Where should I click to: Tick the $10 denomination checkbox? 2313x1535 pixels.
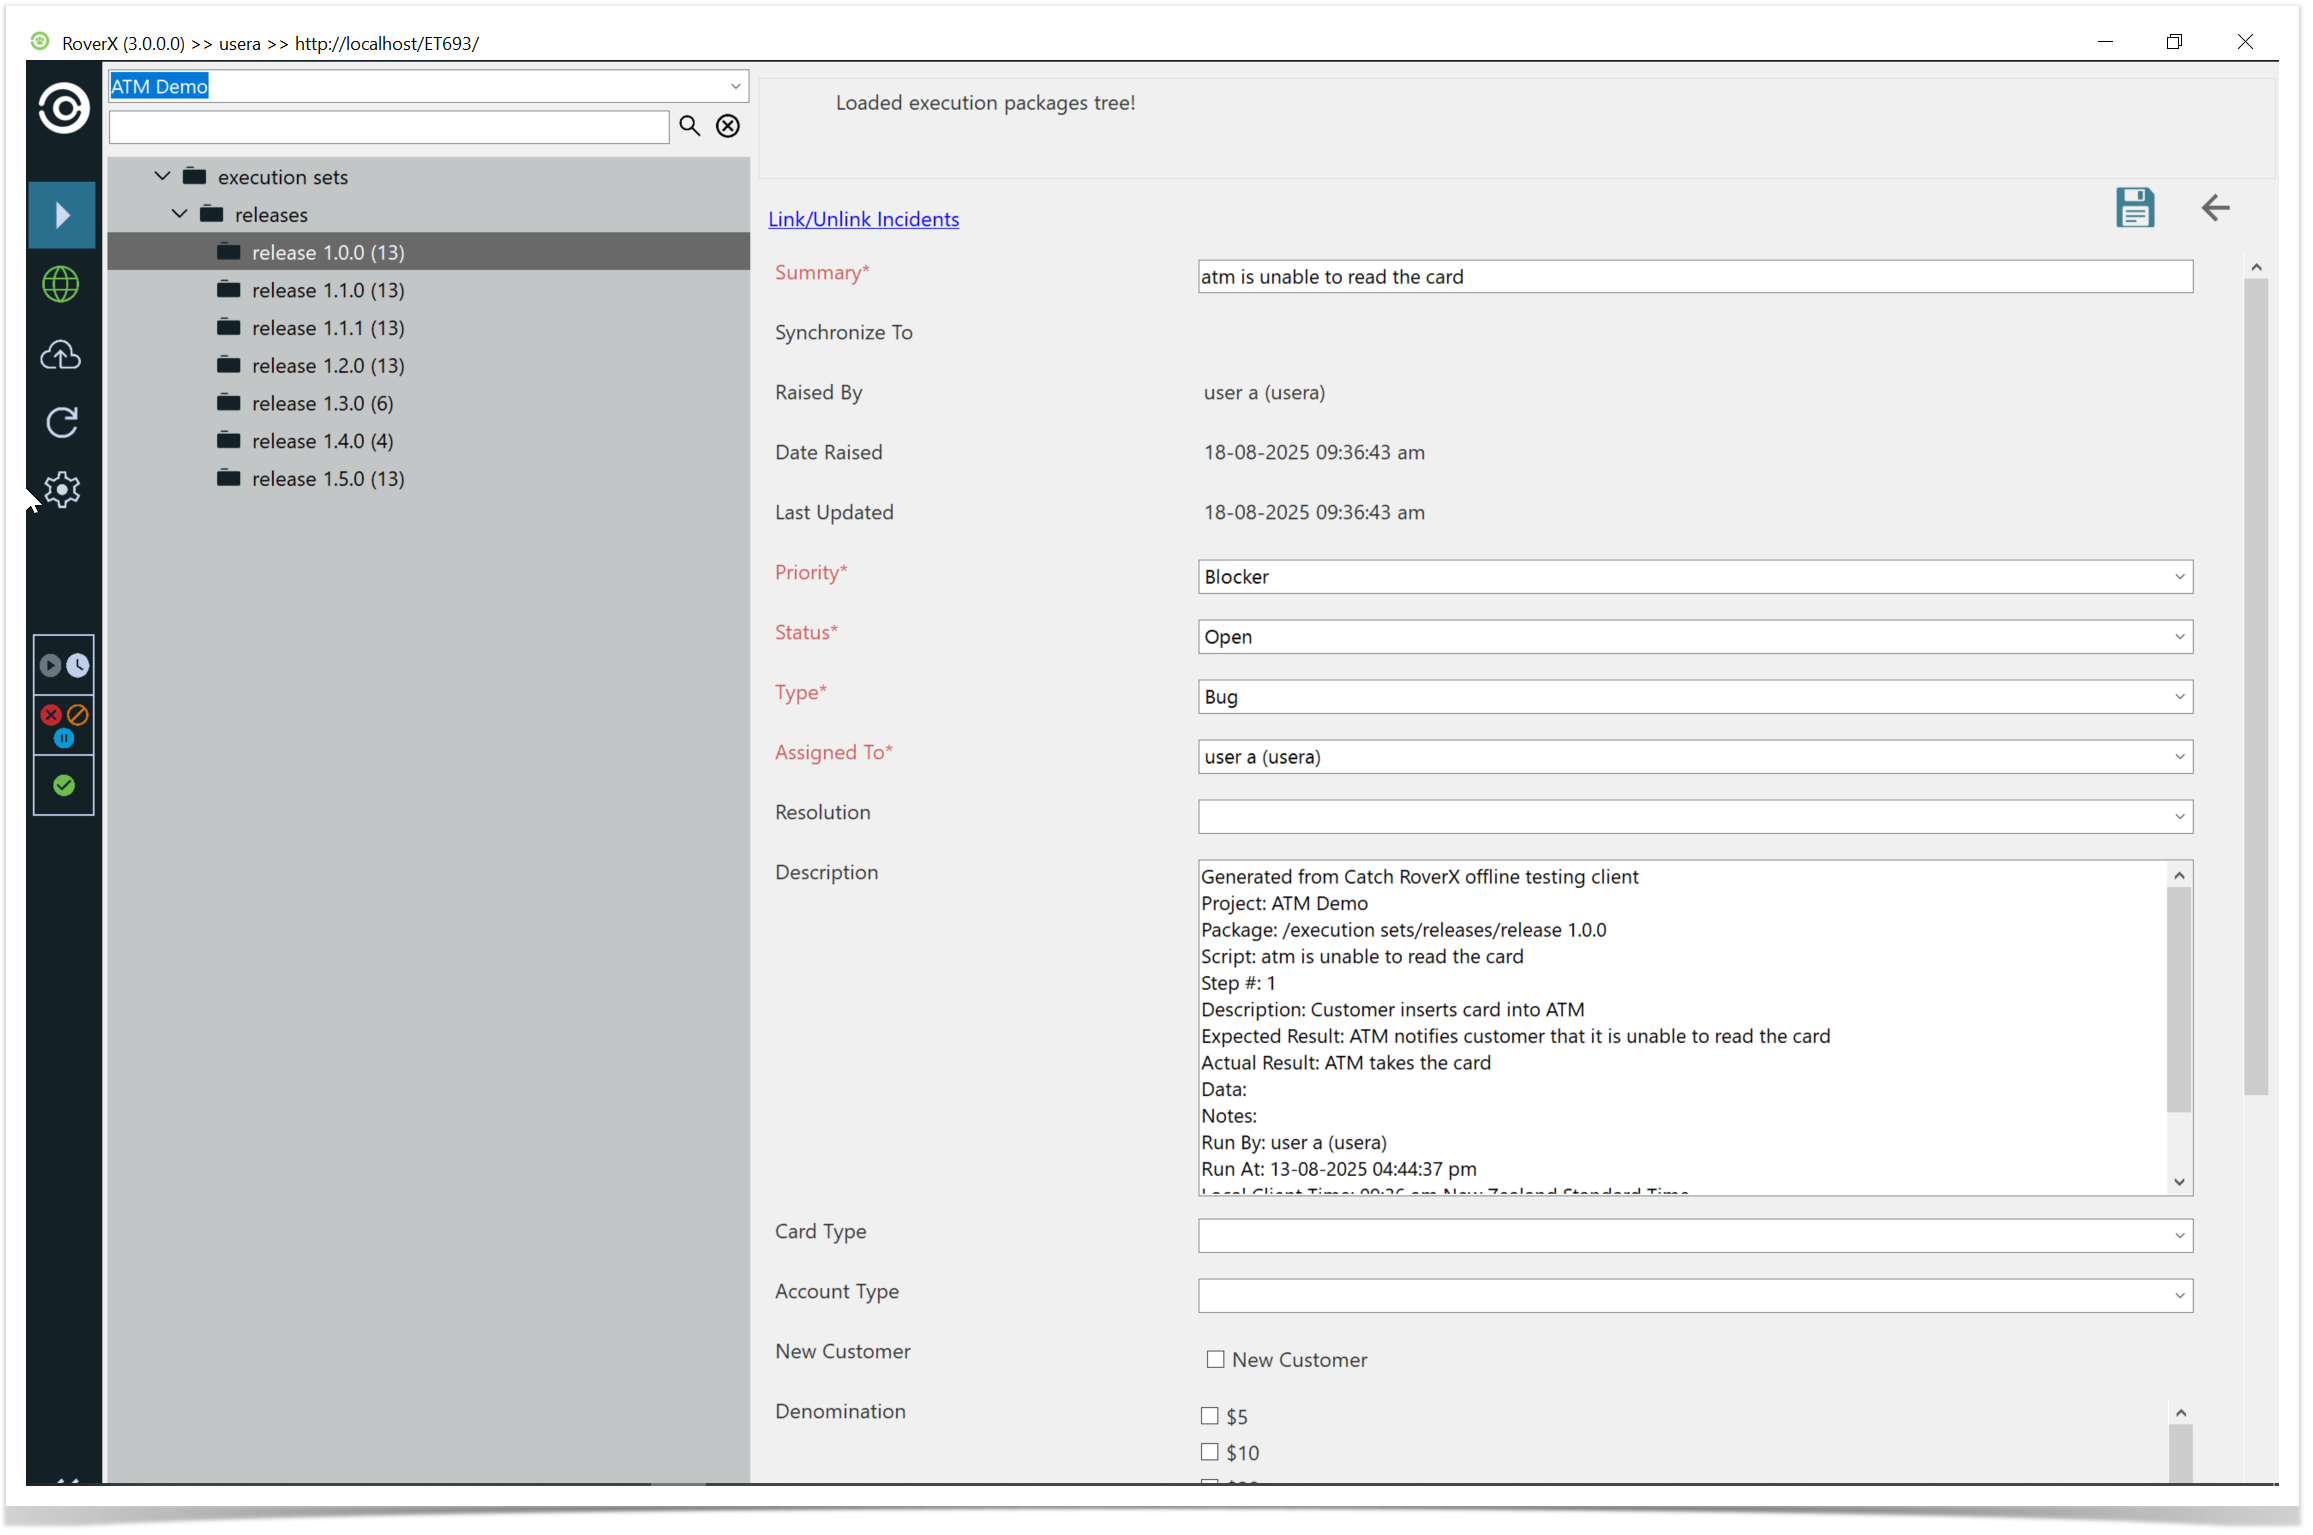point(1209,1452)
